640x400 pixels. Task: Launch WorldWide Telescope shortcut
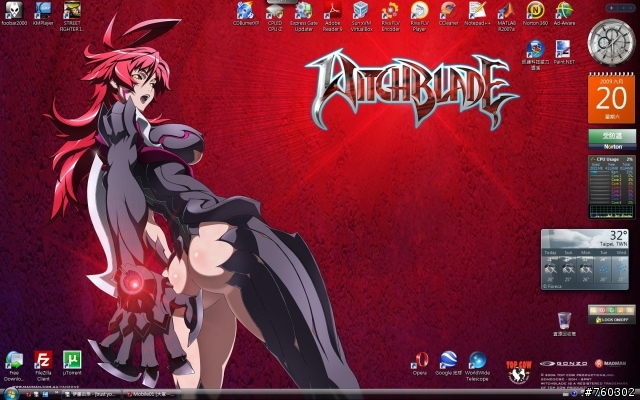point(477,366)
